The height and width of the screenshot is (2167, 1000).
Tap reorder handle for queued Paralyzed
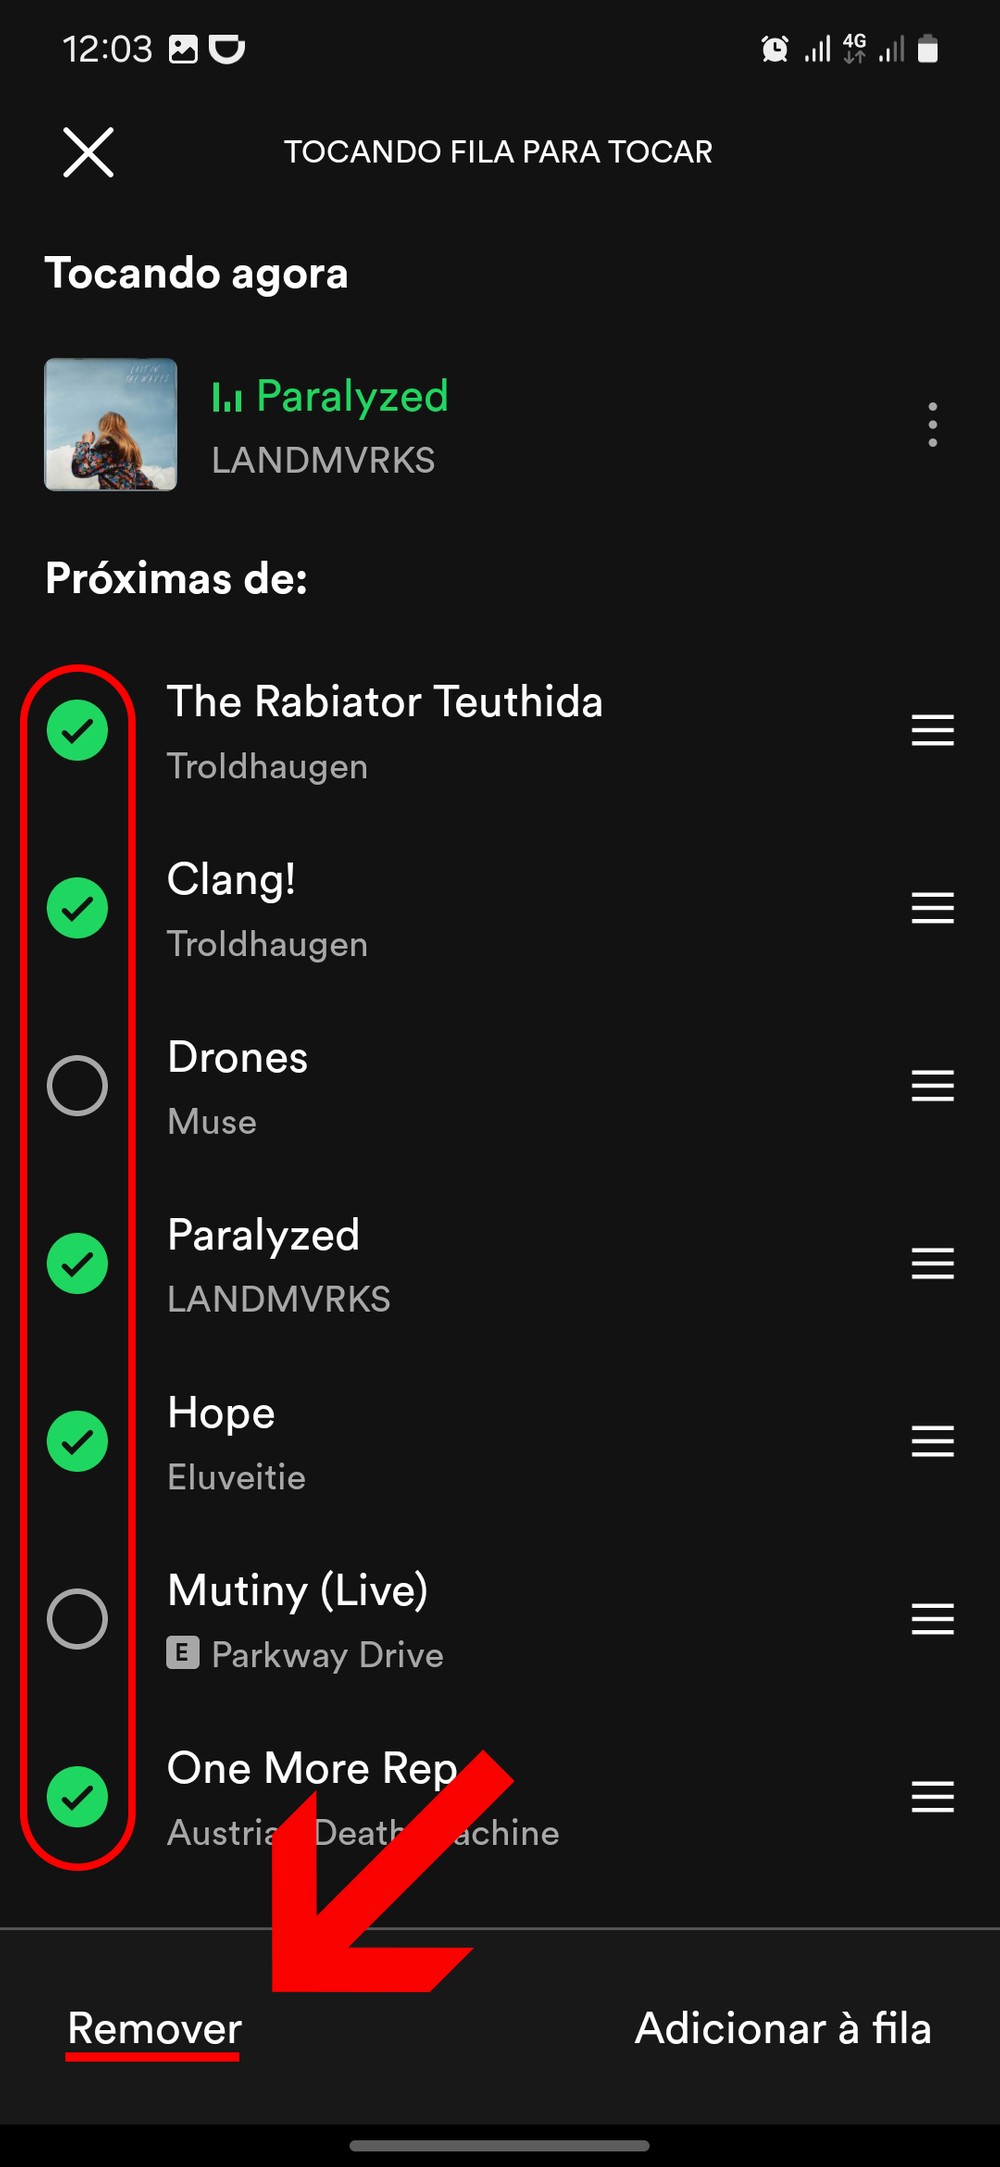click(x=932, y=1264)
